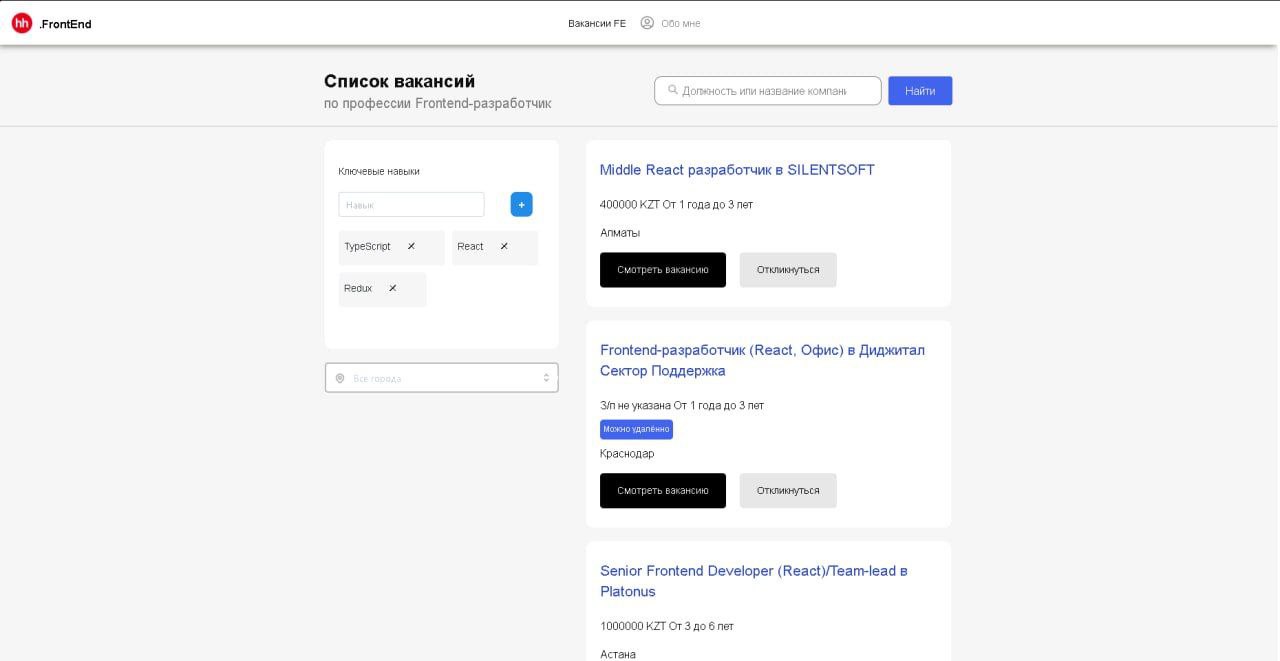
Task: Open the Диджитал Сектор Поддержка vacancy title link
Action: [762, 360]
